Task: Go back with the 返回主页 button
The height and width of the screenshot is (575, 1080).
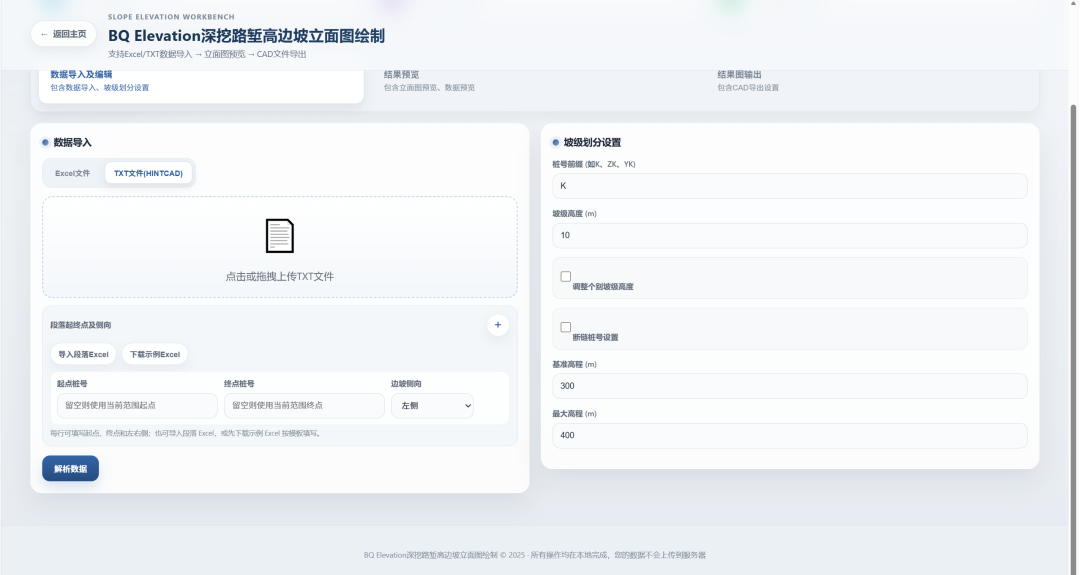Action: tap(63, 34)
